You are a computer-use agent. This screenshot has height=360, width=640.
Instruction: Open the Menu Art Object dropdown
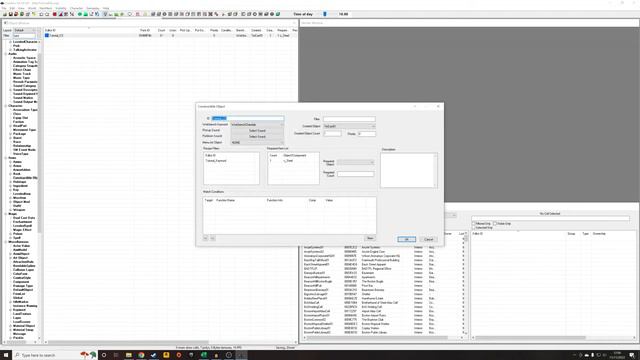pos(257,142)
